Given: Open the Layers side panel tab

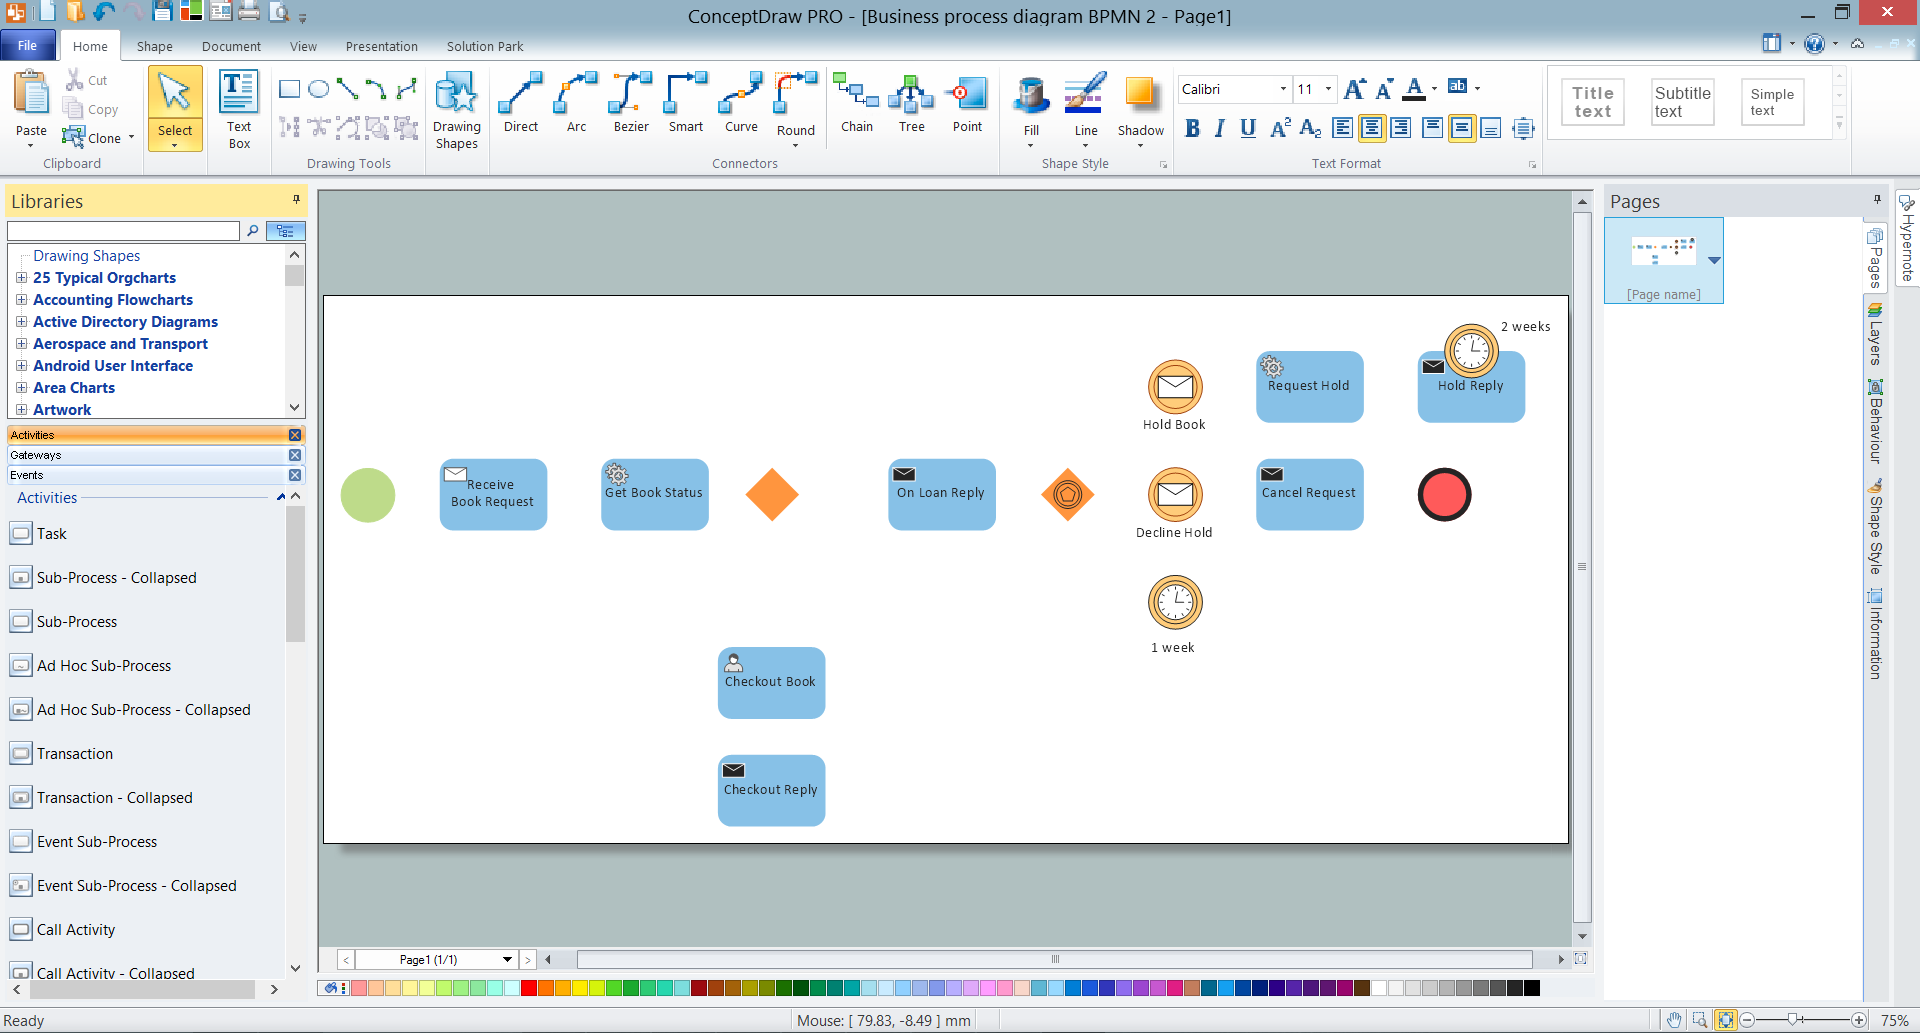Looking at the screenshot, I should click(1875, 335).
